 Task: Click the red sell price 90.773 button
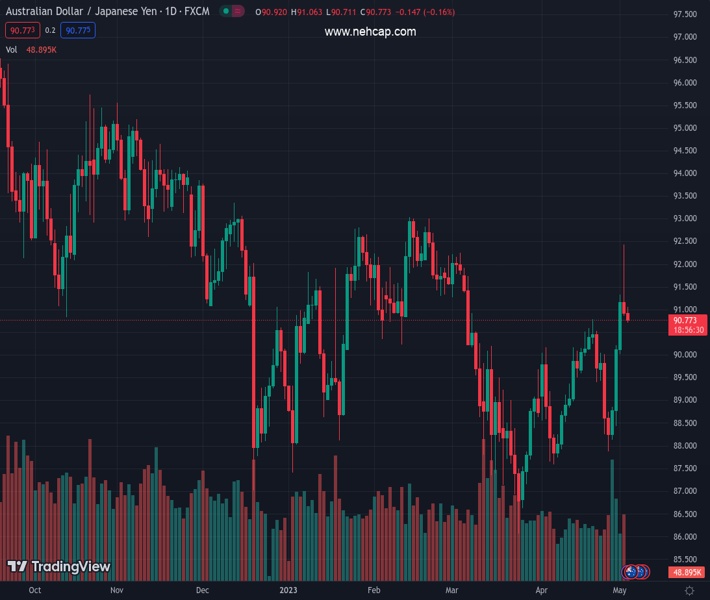point(23,31)
